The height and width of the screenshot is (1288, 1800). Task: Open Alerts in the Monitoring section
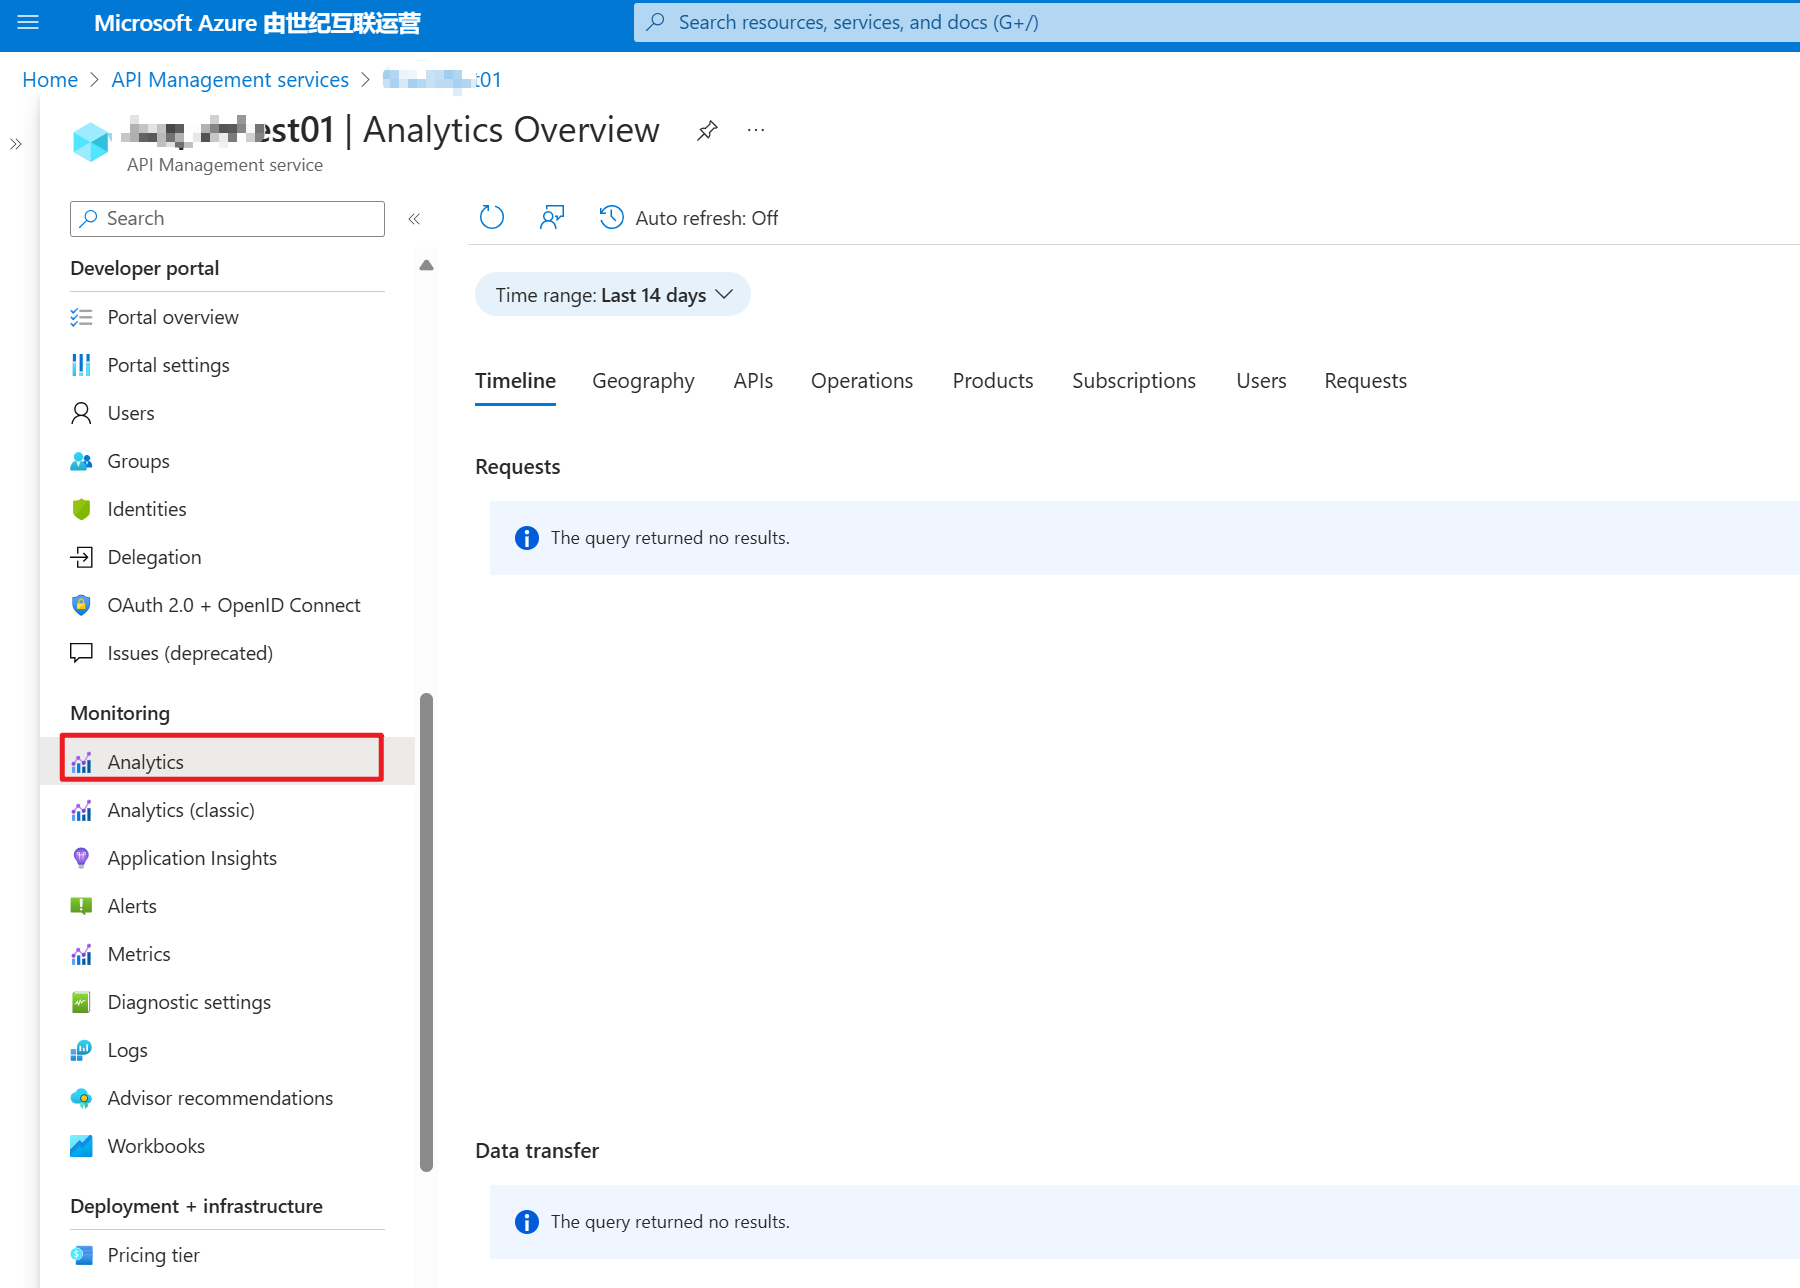(x=132, y=906)
